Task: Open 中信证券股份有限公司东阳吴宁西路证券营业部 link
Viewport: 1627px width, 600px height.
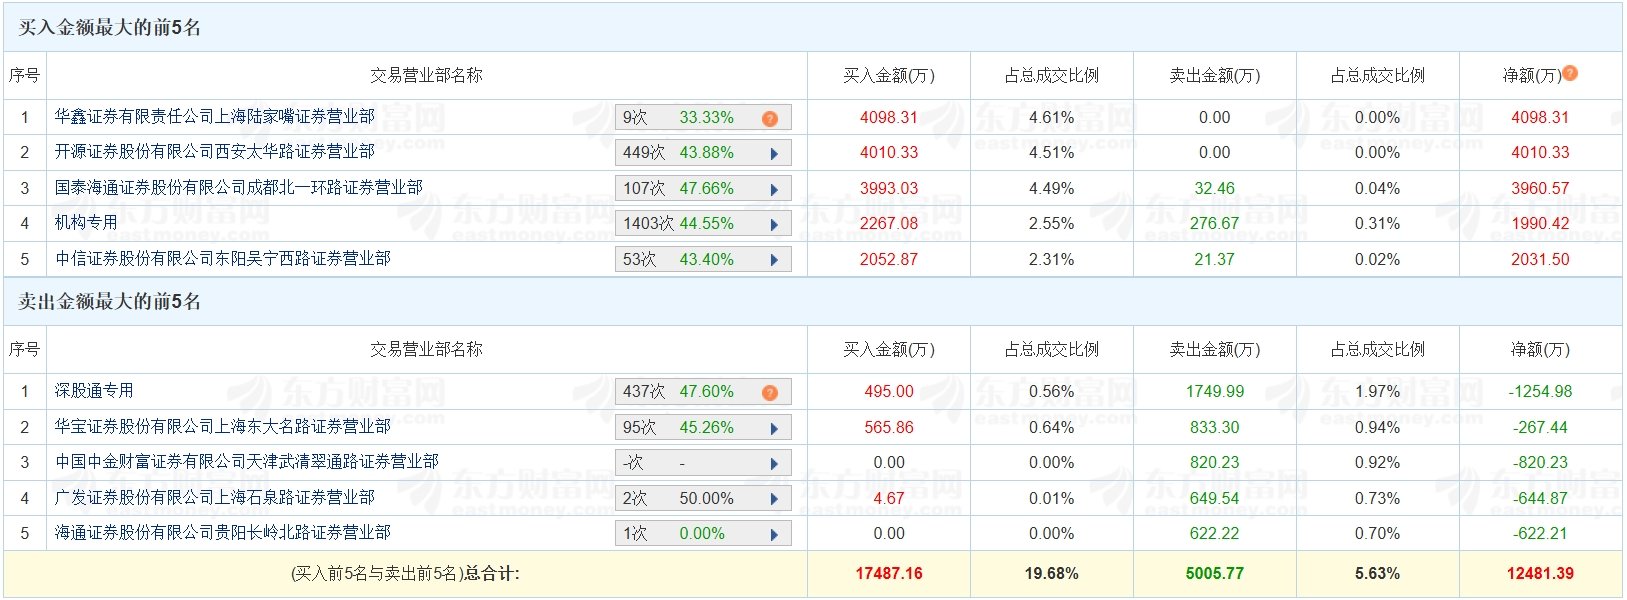Action: [223, 258]
